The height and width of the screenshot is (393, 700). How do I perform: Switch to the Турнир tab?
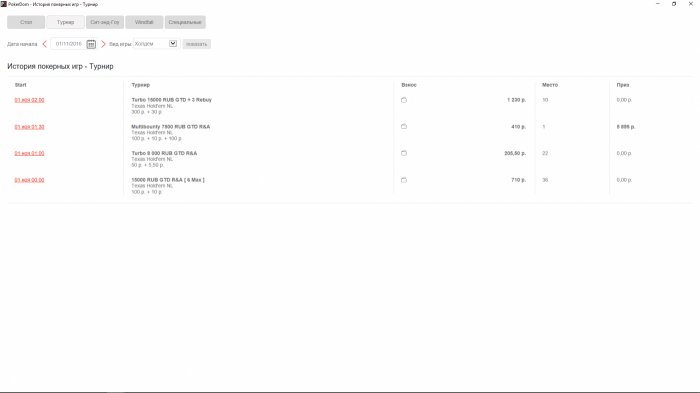65,22
